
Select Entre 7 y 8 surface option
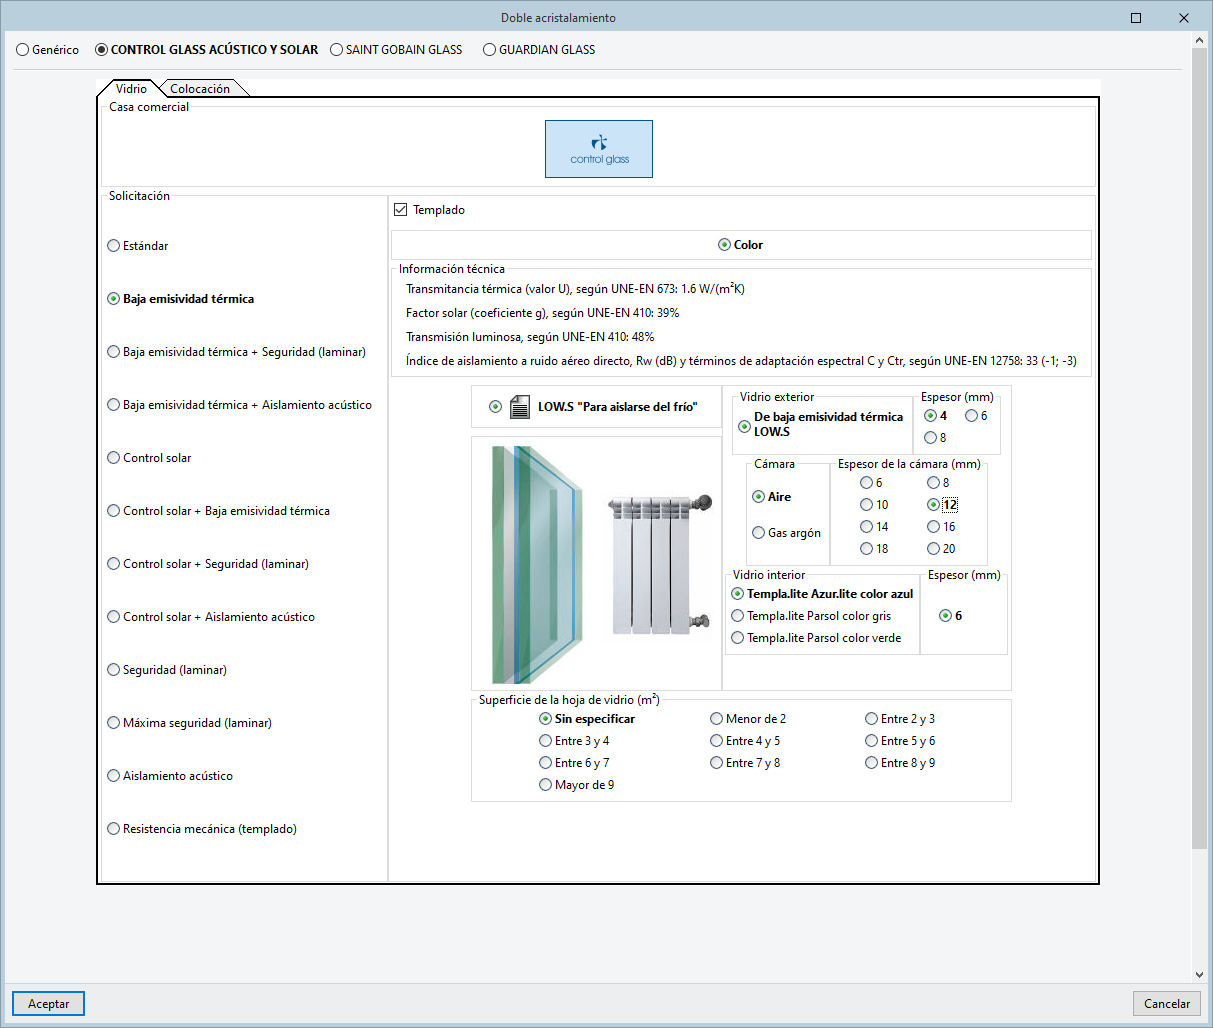(x=745, y=763)
